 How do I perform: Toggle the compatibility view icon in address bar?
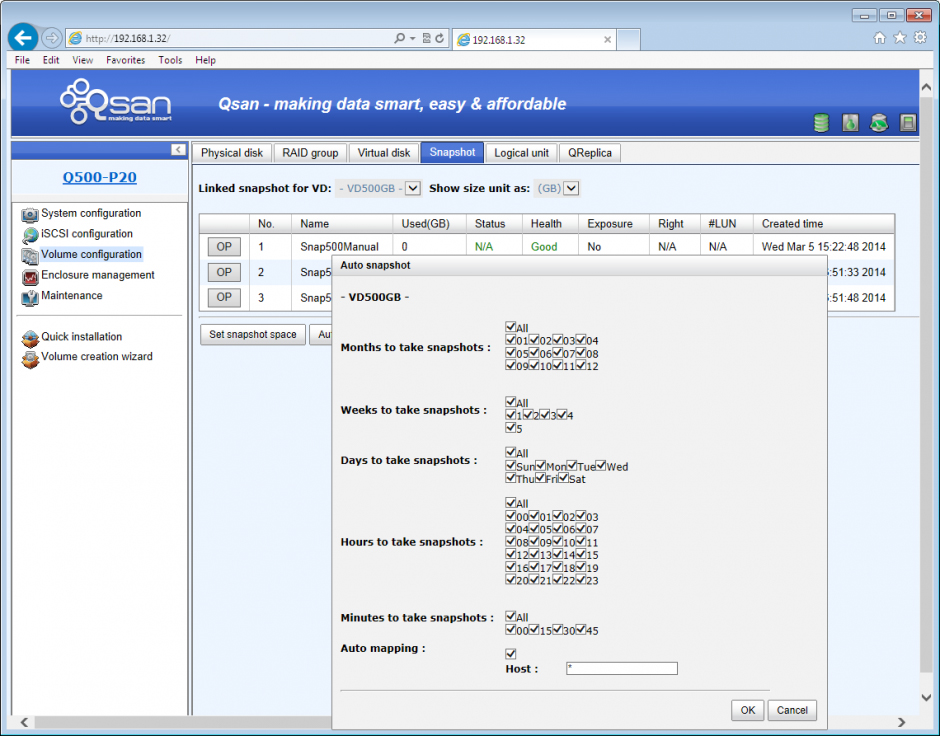coord(426,38)
